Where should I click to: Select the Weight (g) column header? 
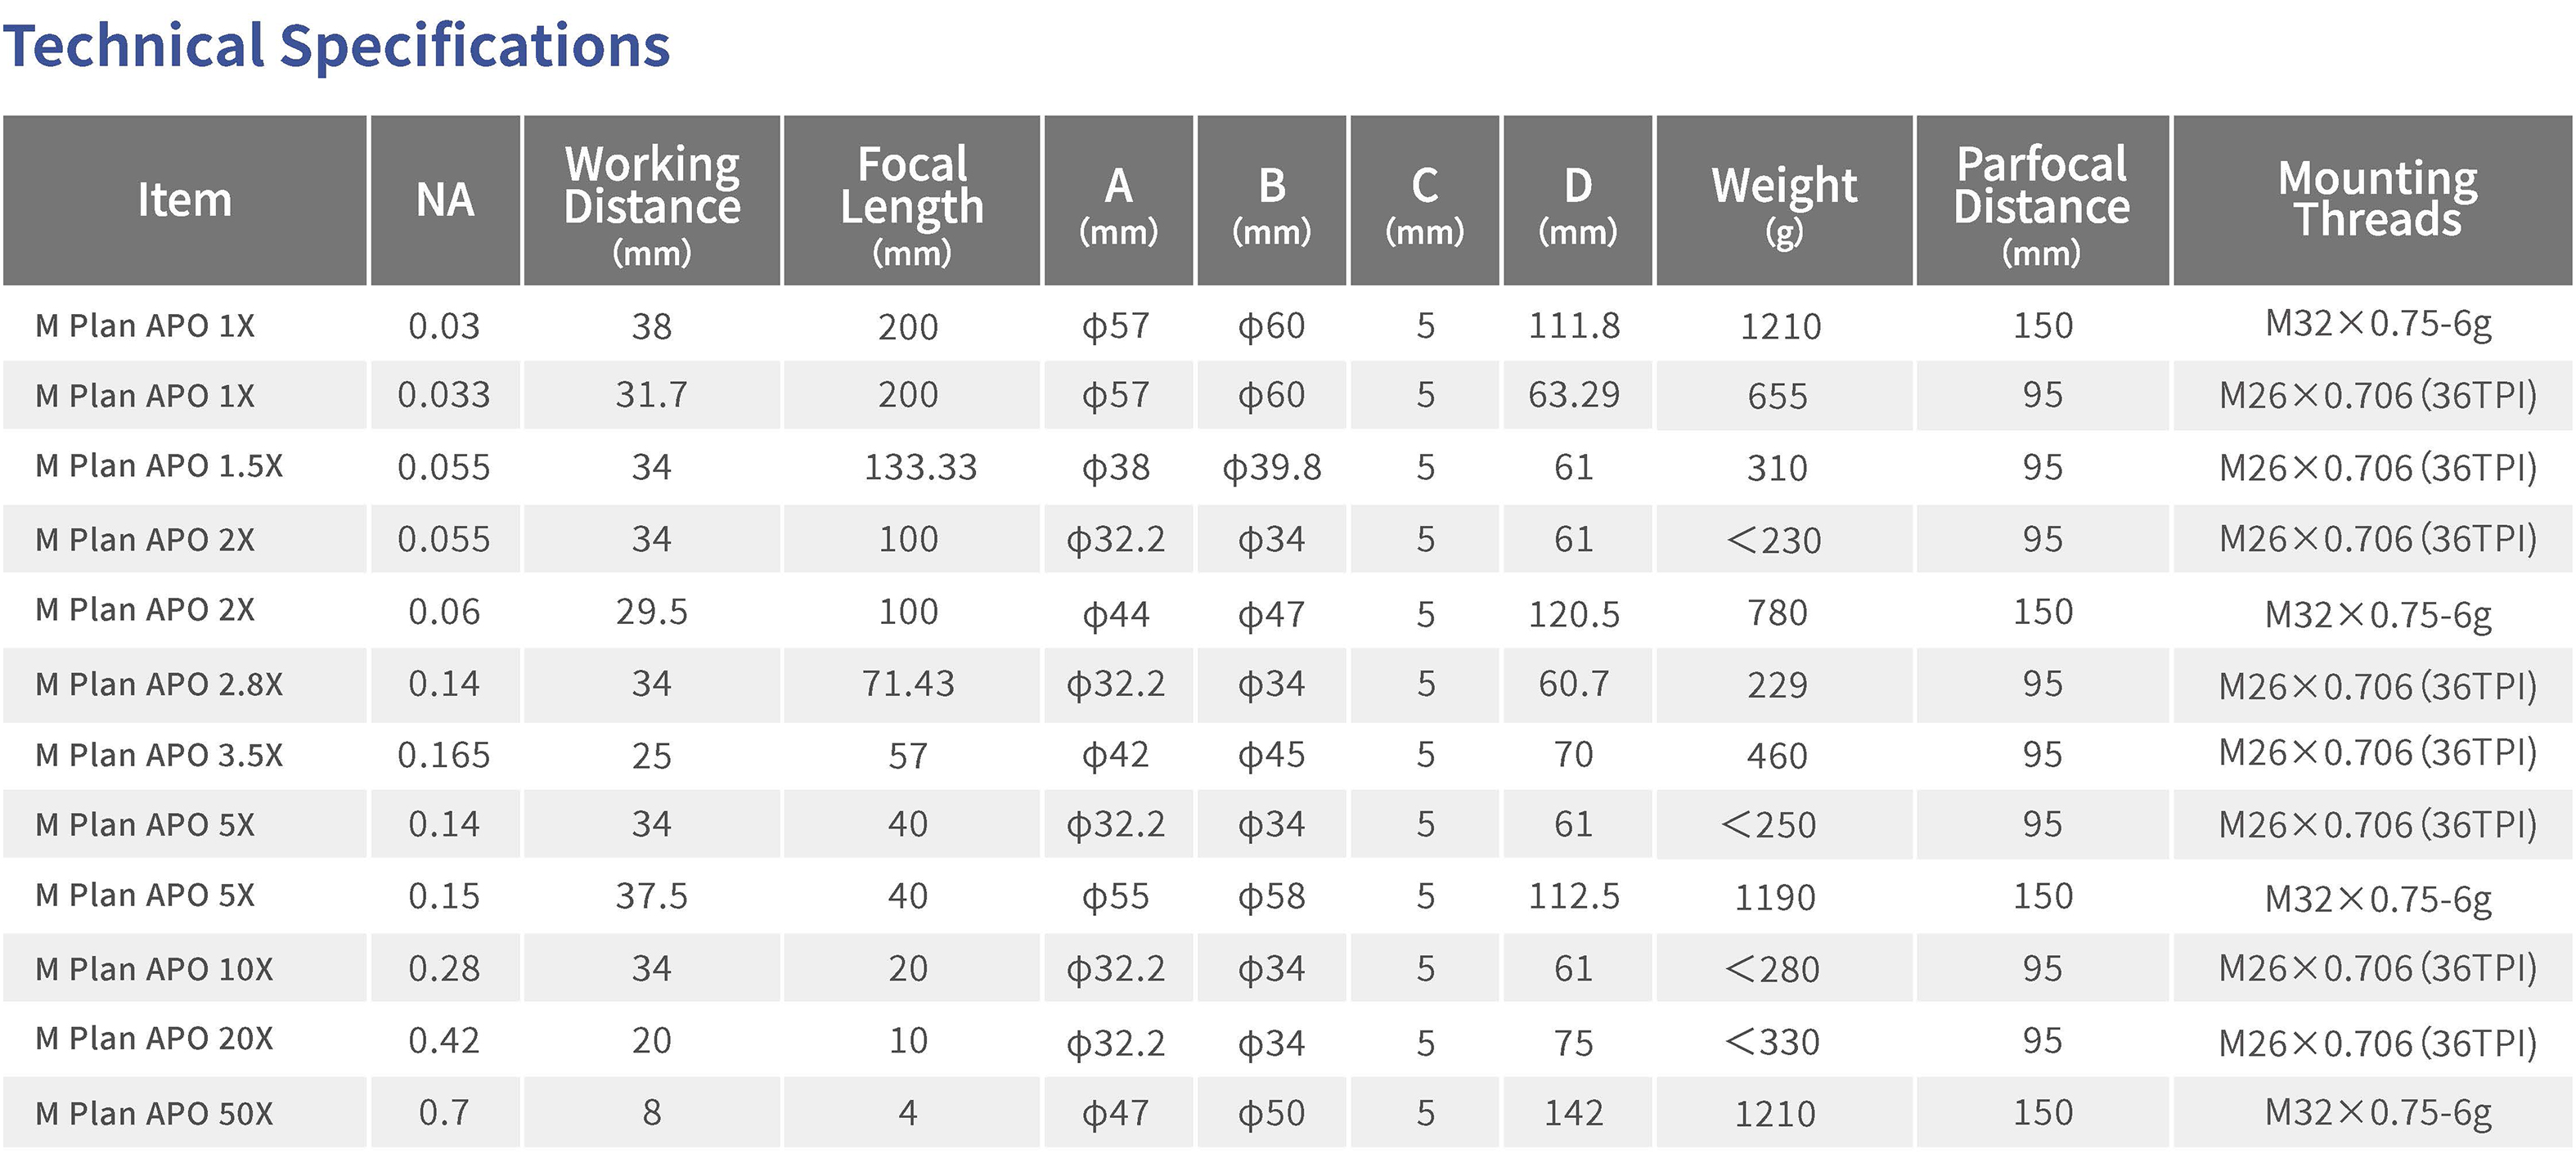1784,200
